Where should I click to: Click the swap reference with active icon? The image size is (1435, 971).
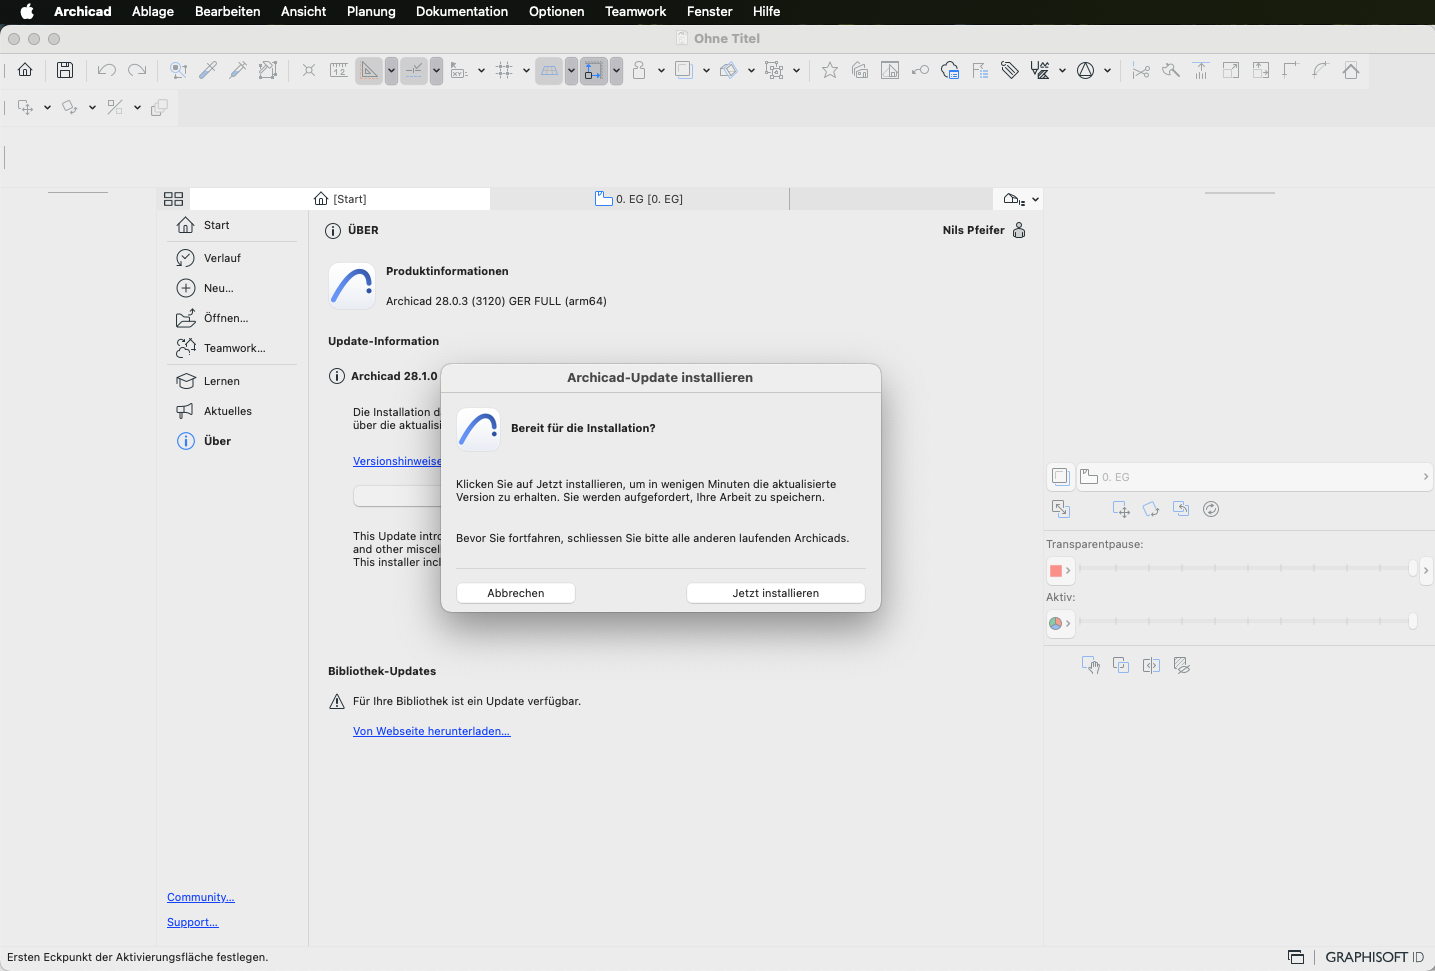[1181, 509]
